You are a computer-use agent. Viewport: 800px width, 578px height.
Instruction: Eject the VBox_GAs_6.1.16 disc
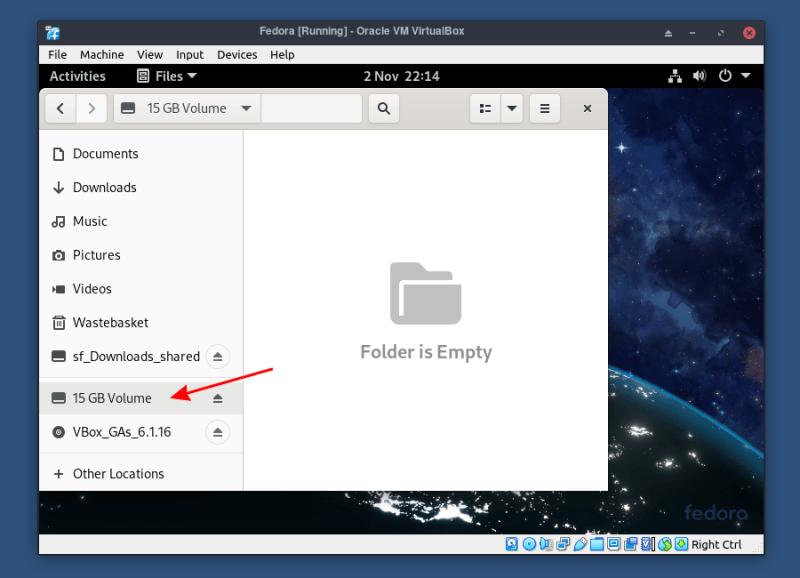[x=218, y=432]
